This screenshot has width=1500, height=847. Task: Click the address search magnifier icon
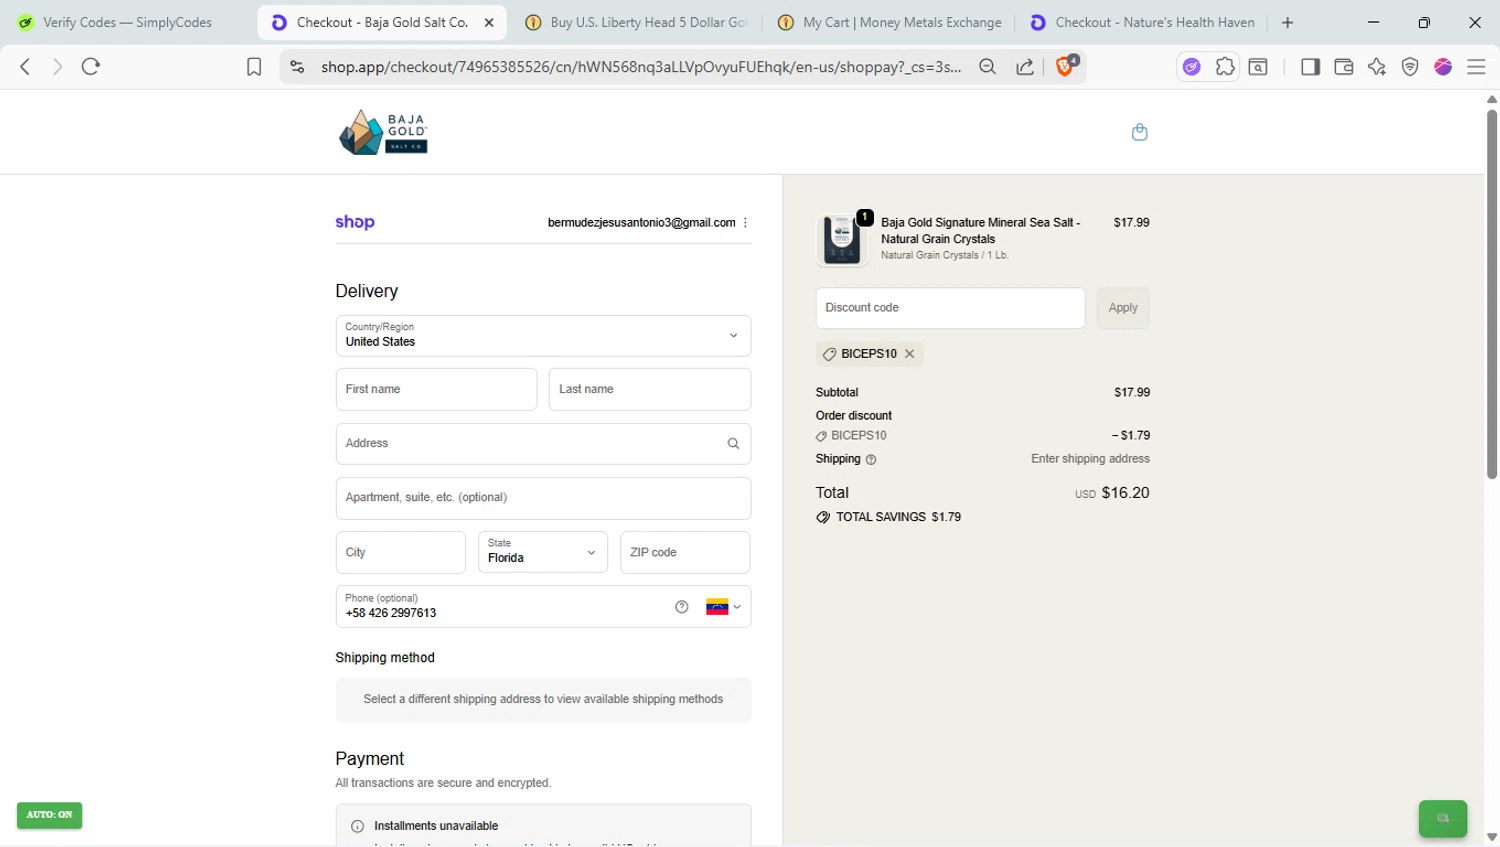pos(733,444)
